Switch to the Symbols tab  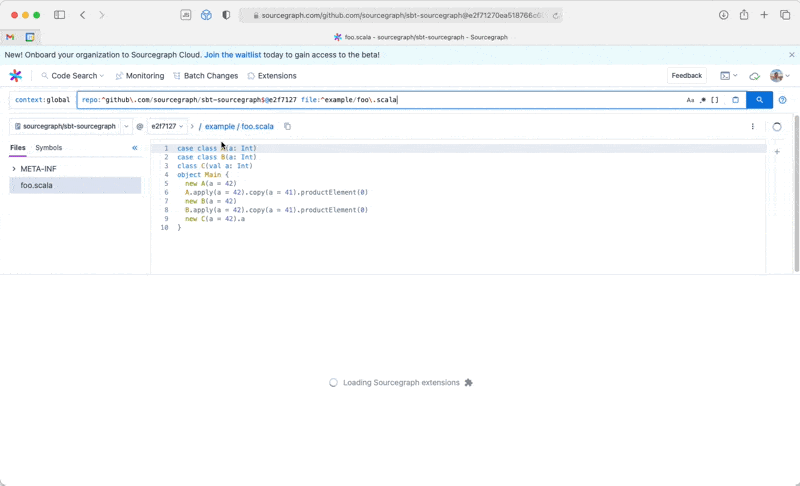(48, 148)
